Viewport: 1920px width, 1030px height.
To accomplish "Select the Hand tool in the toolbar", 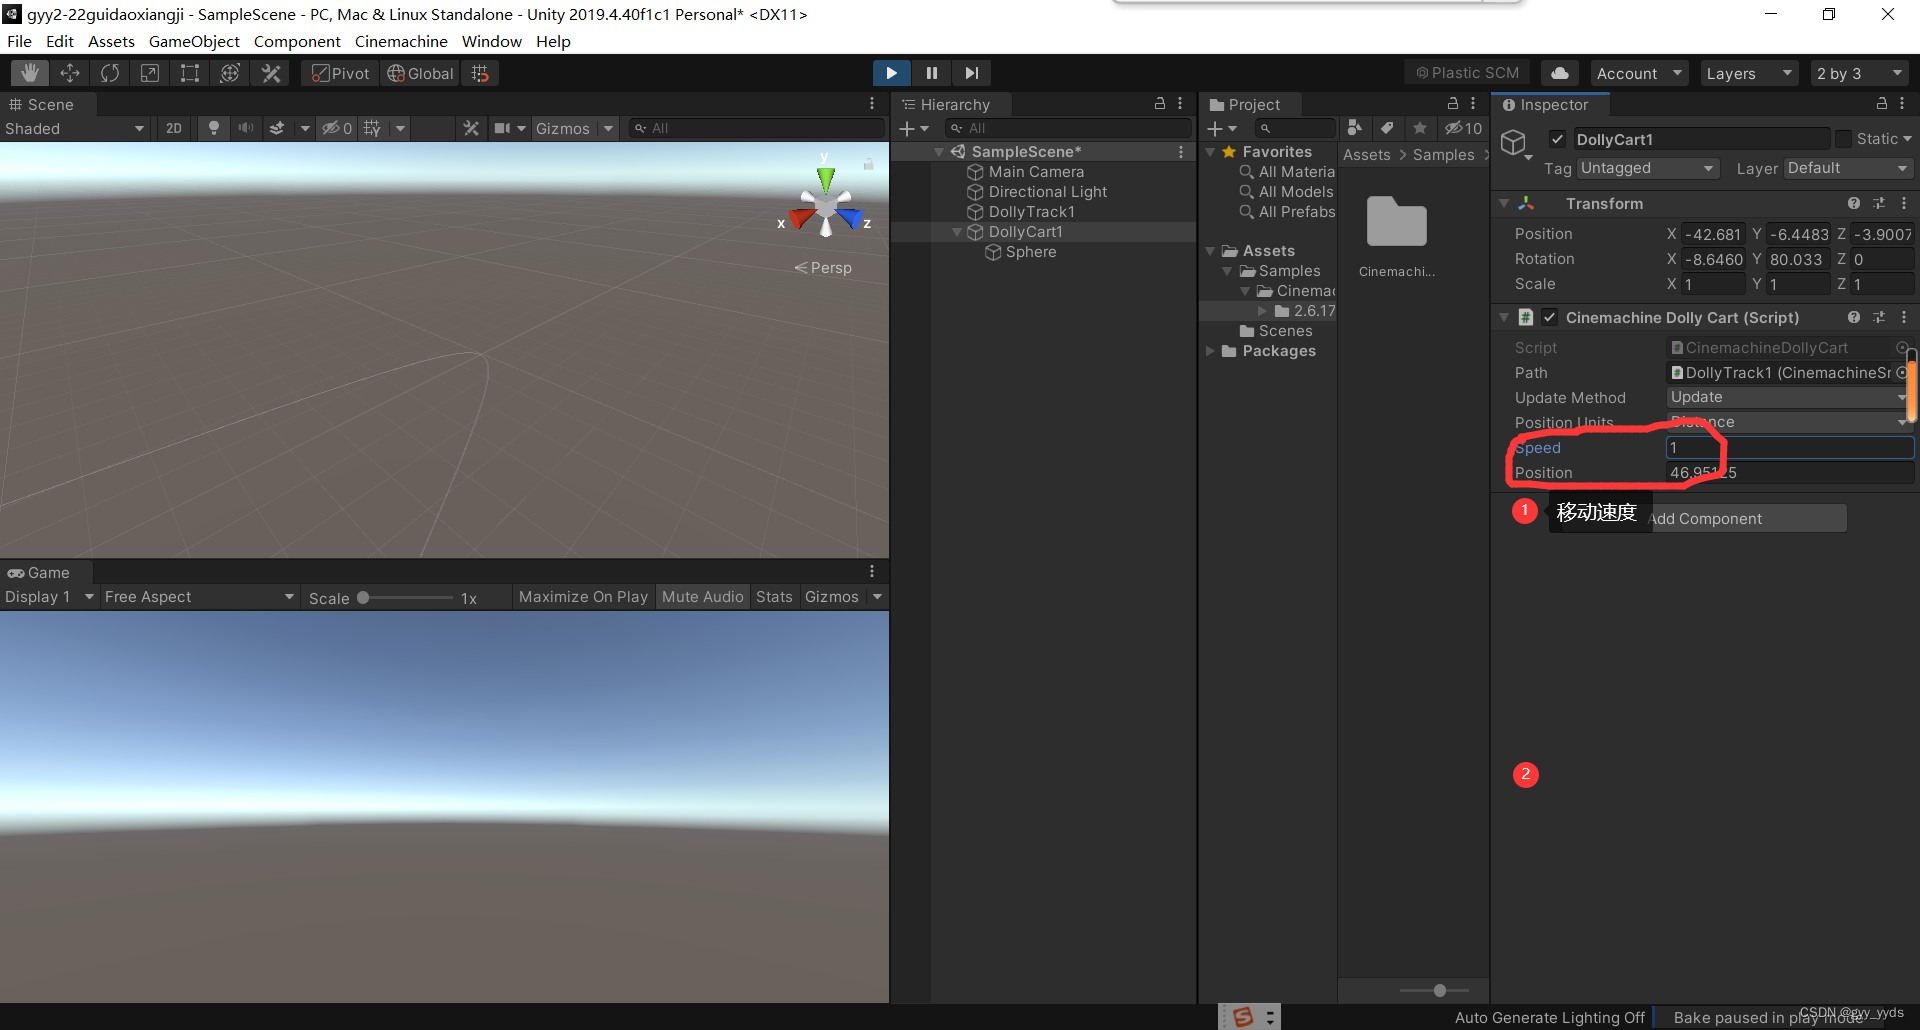I will 29,72.
